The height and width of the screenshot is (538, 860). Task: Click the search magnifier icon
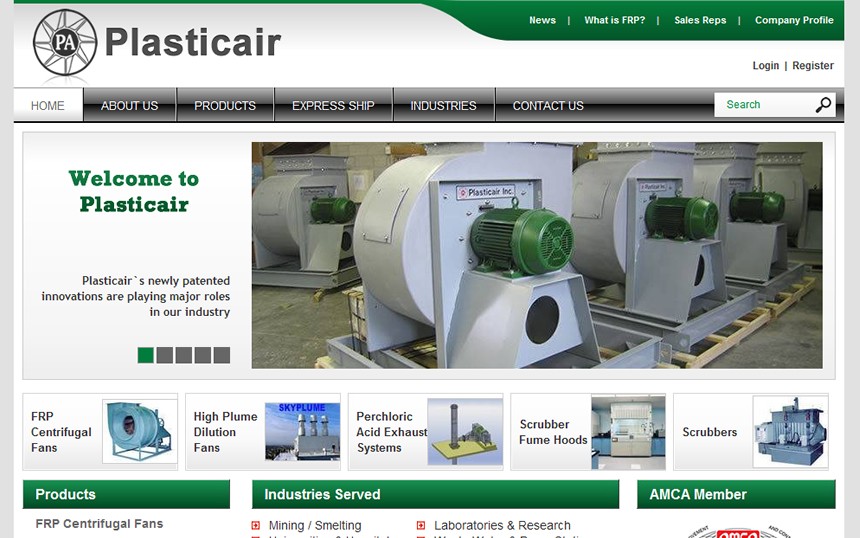pos(823,105)
